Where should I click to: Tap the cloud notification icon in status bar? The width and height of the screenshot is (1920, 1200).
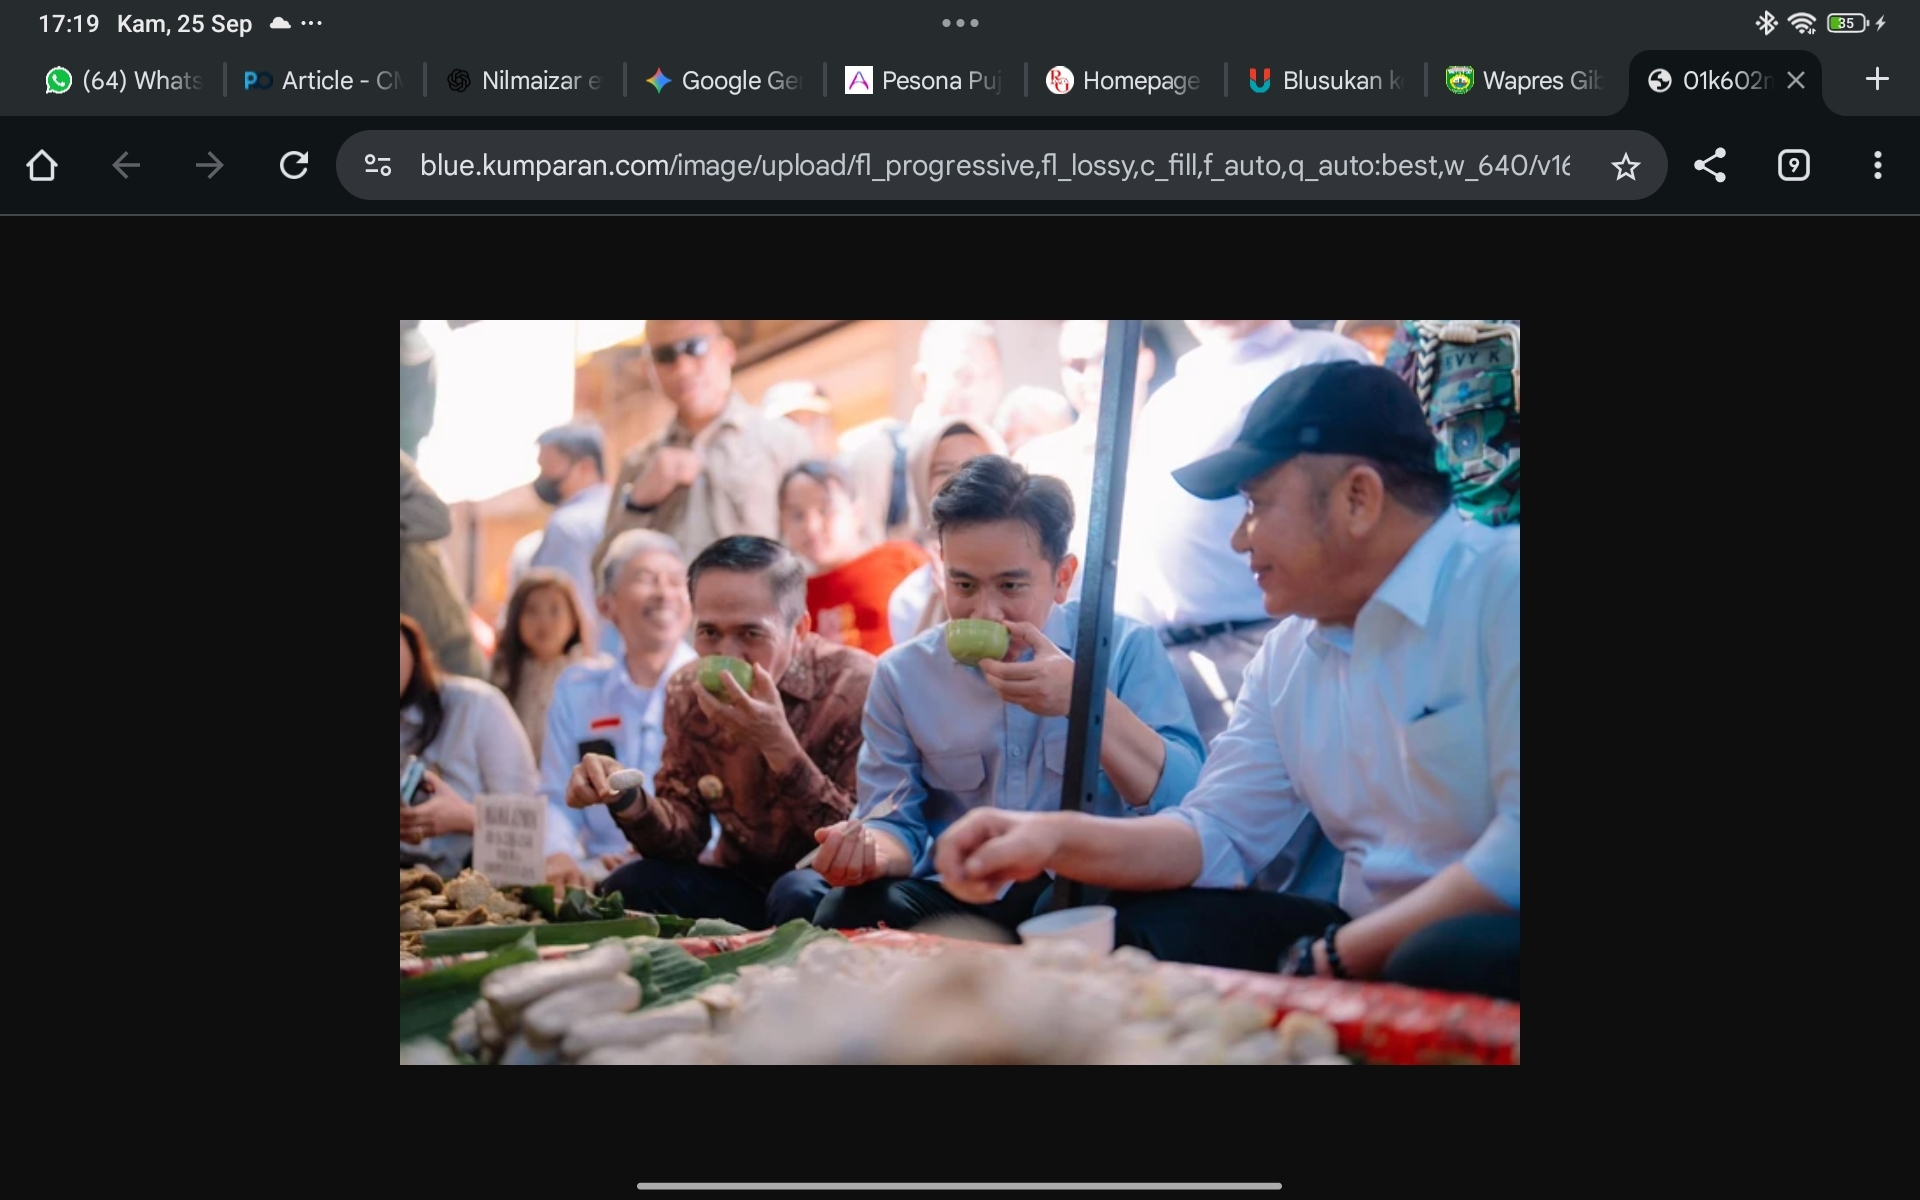click(280, 23)
